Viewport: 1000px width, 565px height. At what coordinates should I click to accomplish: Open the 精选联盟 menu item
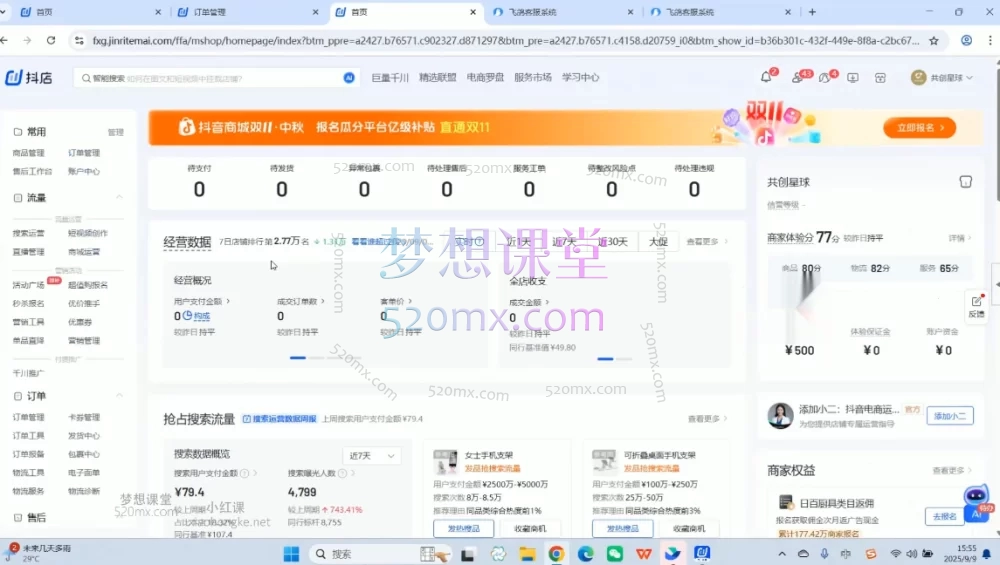tap(438, 77)
